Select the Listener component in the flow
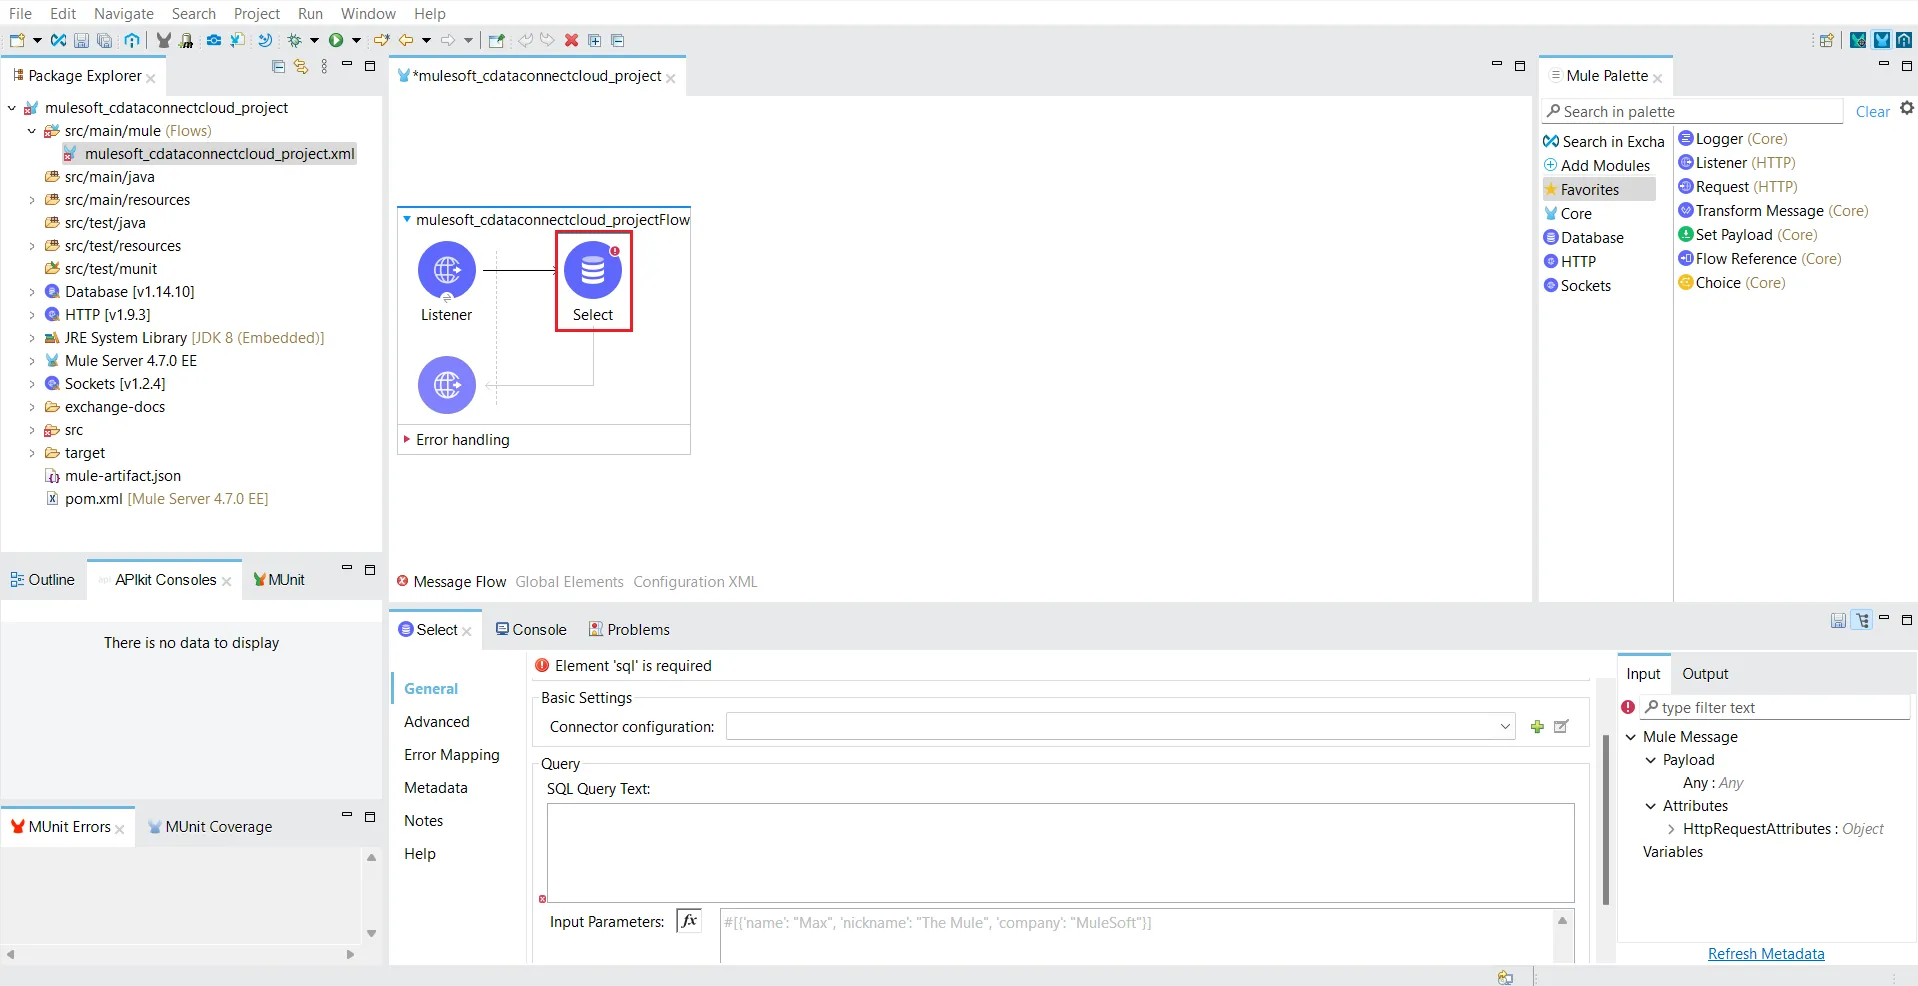 (446, 271)
